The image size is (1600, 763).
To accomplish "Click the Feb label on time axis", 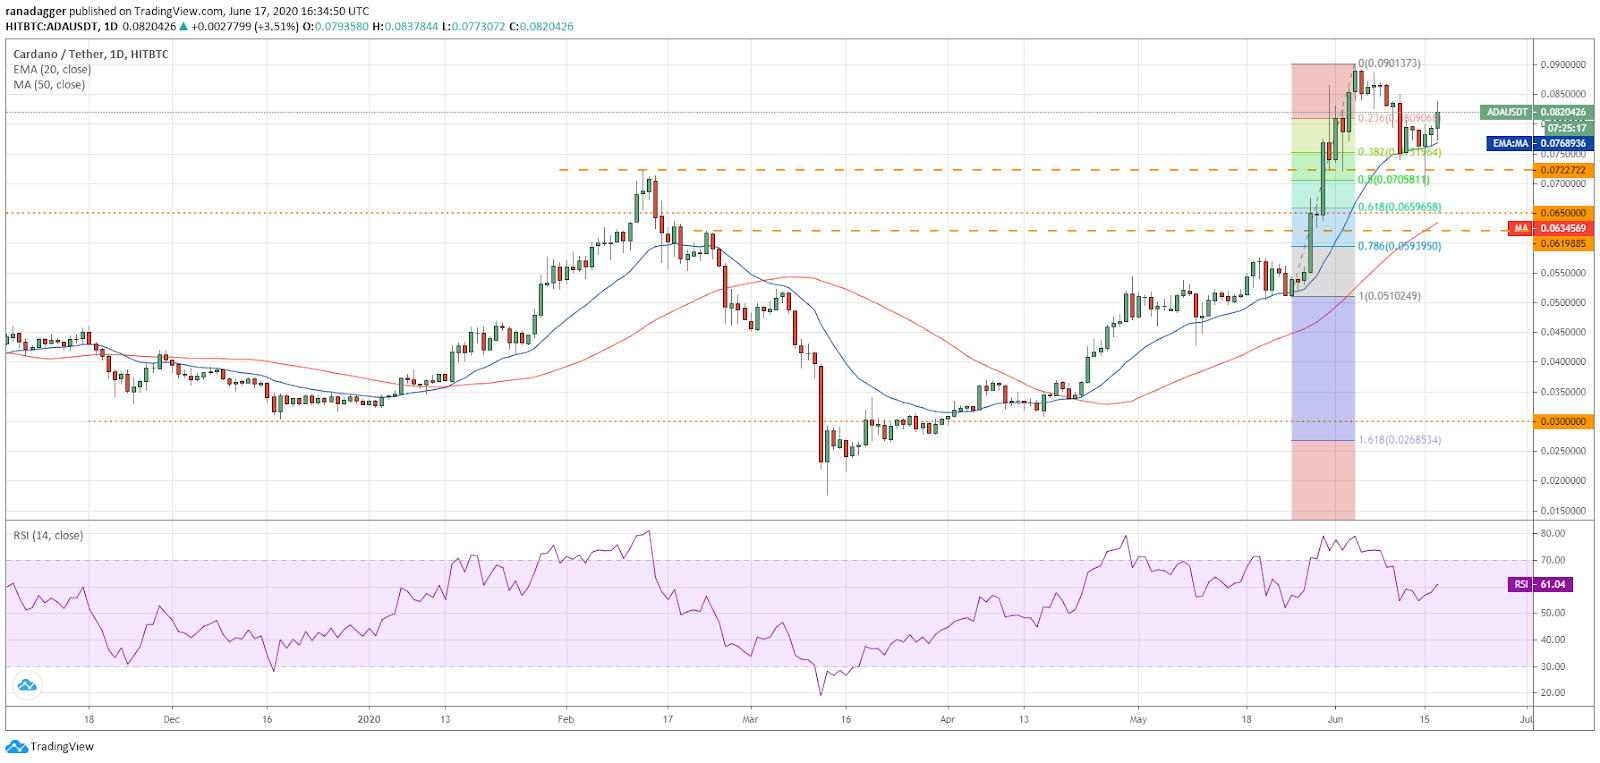I will point(566,719).
